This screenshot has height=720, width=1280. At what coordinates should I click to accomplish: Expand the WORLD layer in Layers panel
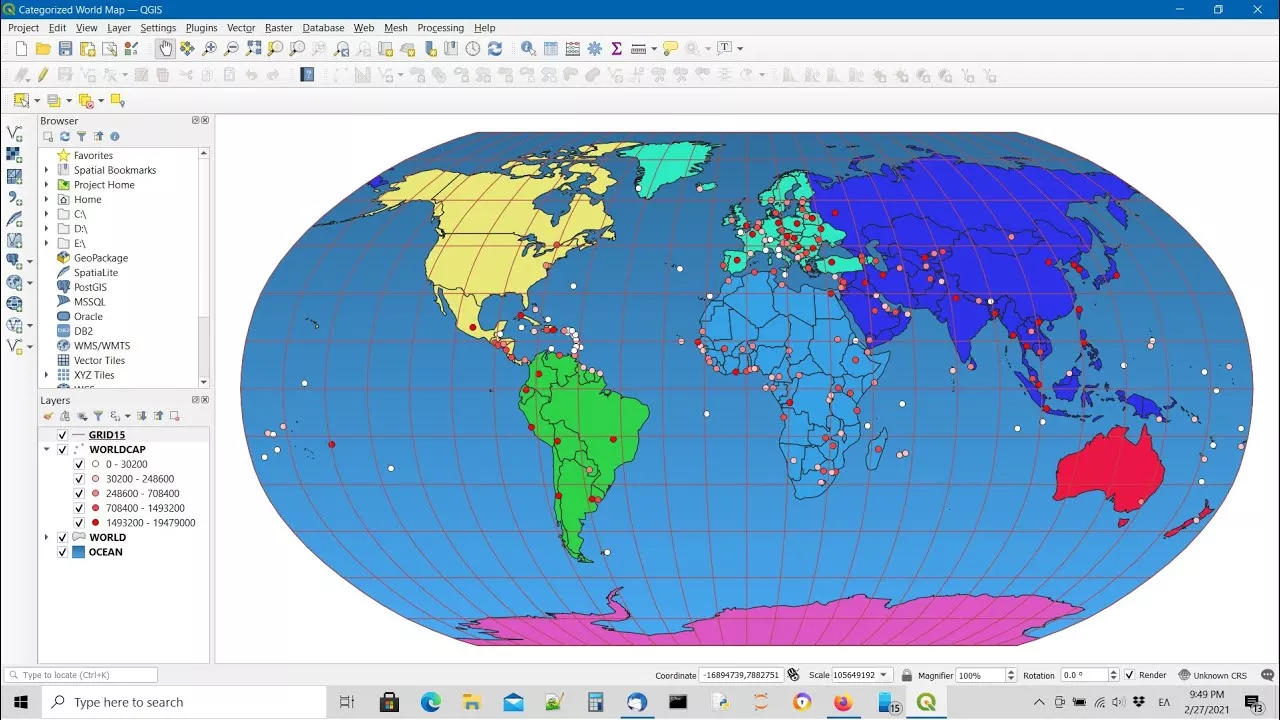click(x=46, y=538)
